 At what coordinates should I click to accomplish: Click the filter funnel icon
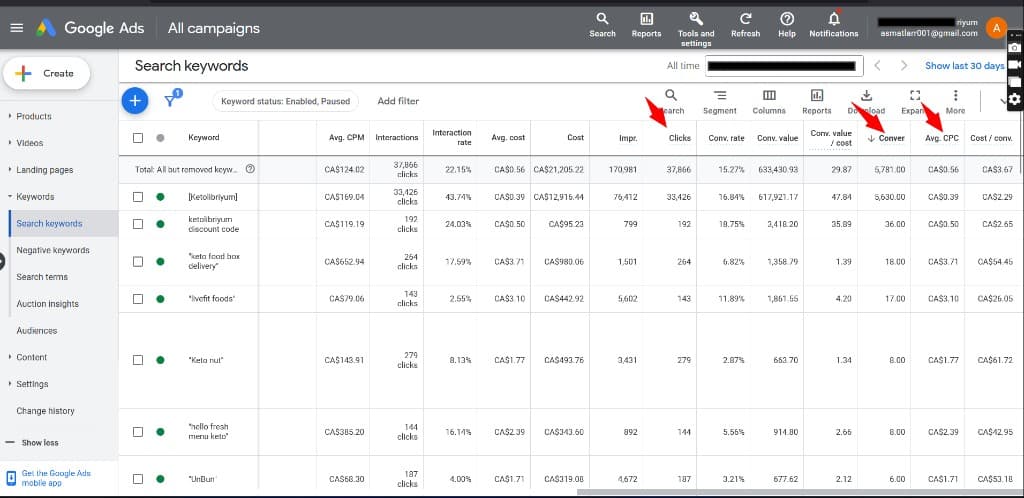[171, 100]
